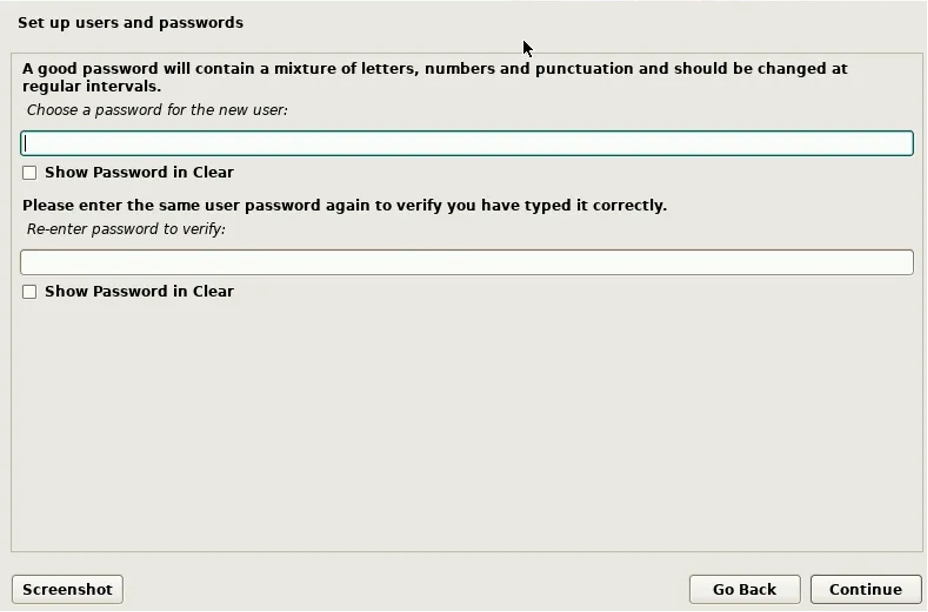This screenshot has height=612, width=928.
Task: Click the Go Back button
Action: pyautogui.click(x=744, y=589)
